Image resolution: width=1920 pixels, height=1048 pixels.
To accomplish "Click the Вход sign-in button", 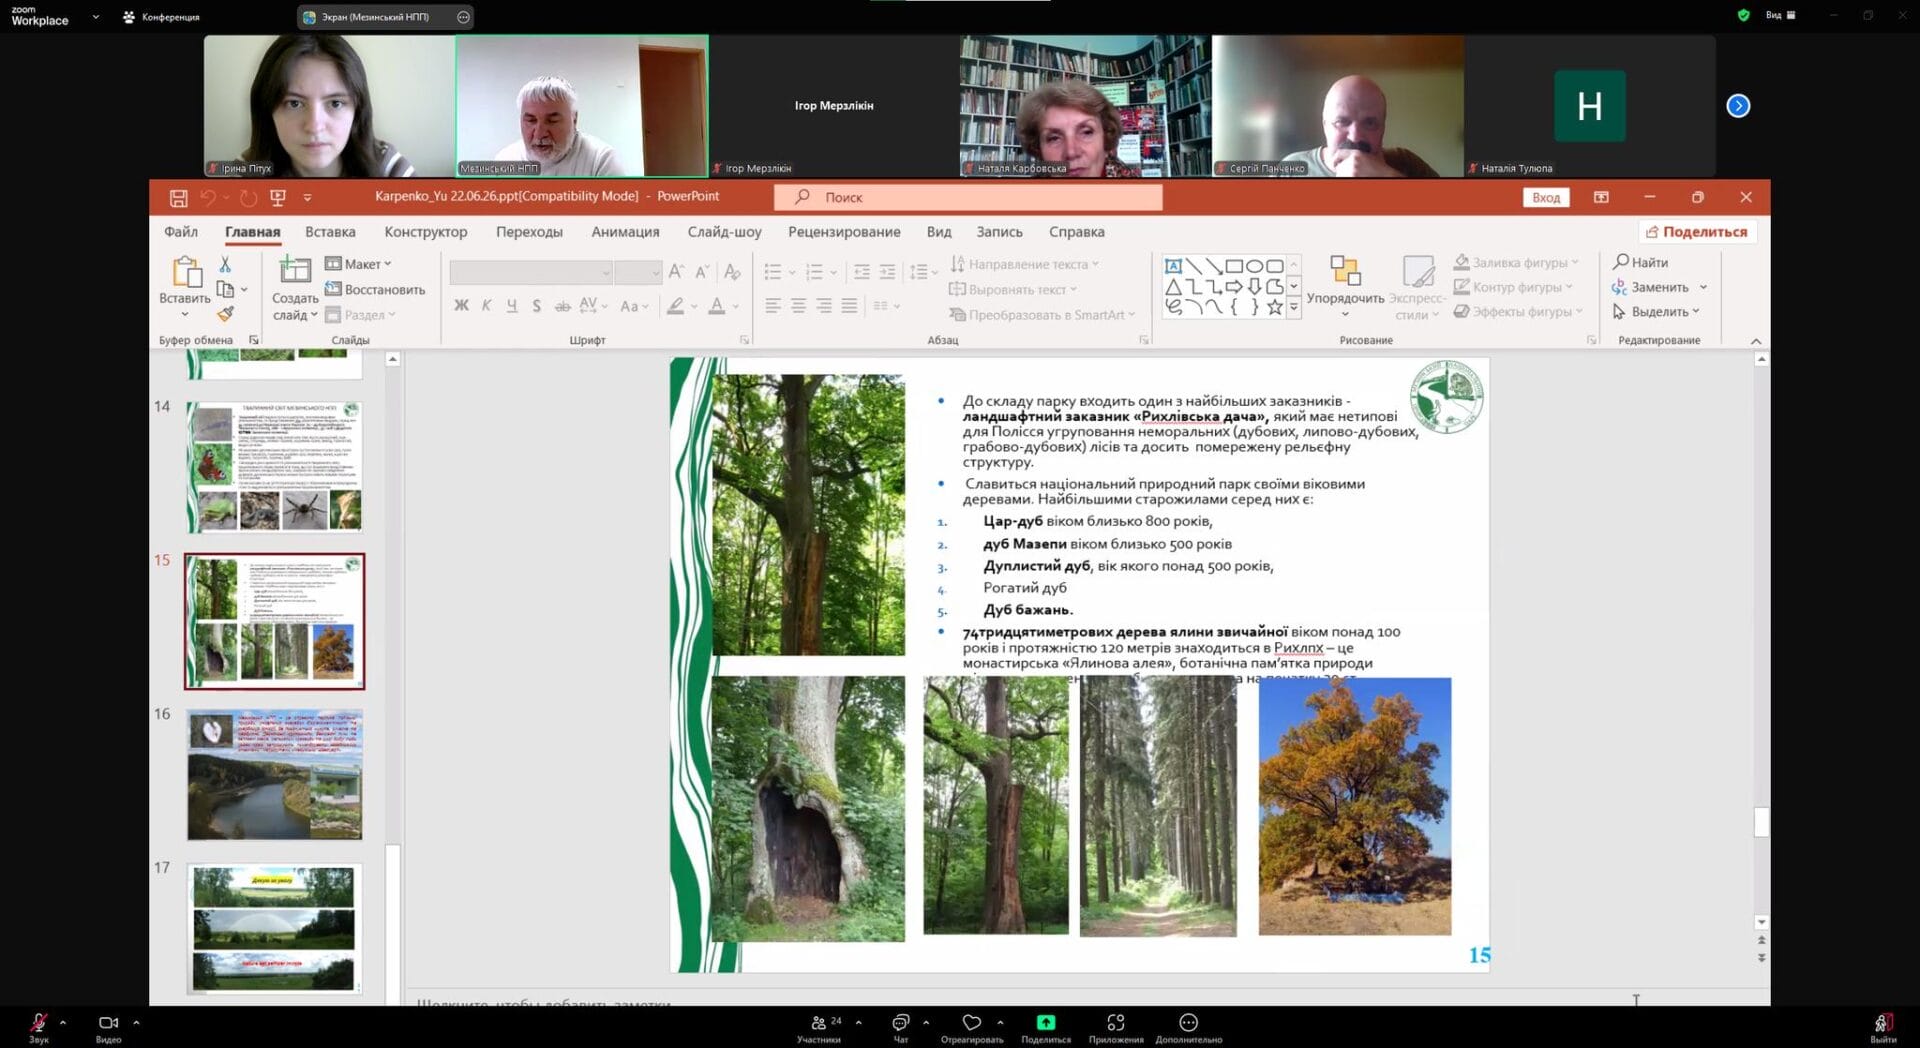I will coord(1546,198).
